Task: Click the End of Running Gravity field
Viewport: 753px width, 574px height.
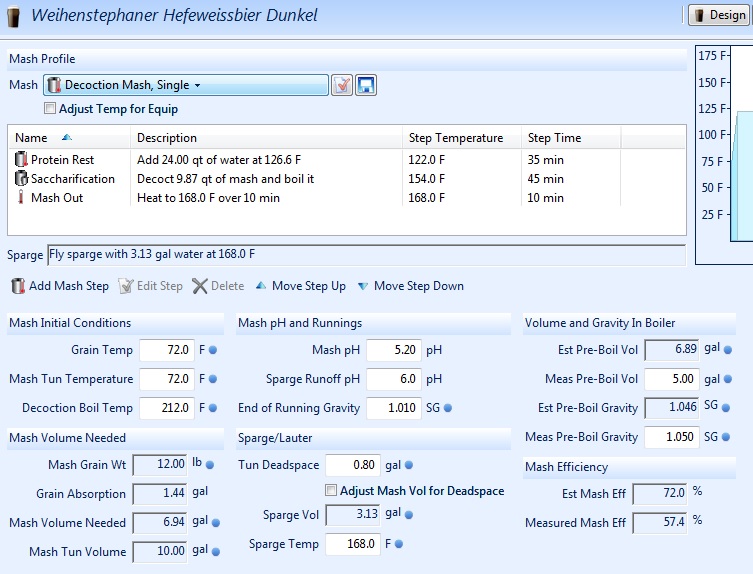Action: [394, 408]
